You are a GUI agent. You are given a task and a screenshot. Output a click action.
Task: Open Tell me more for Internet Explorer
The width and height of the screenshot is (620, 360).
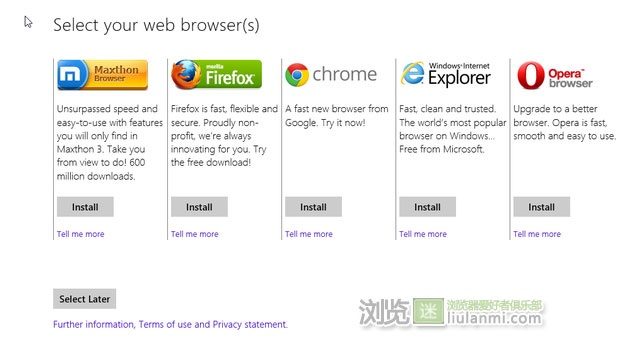423,234
